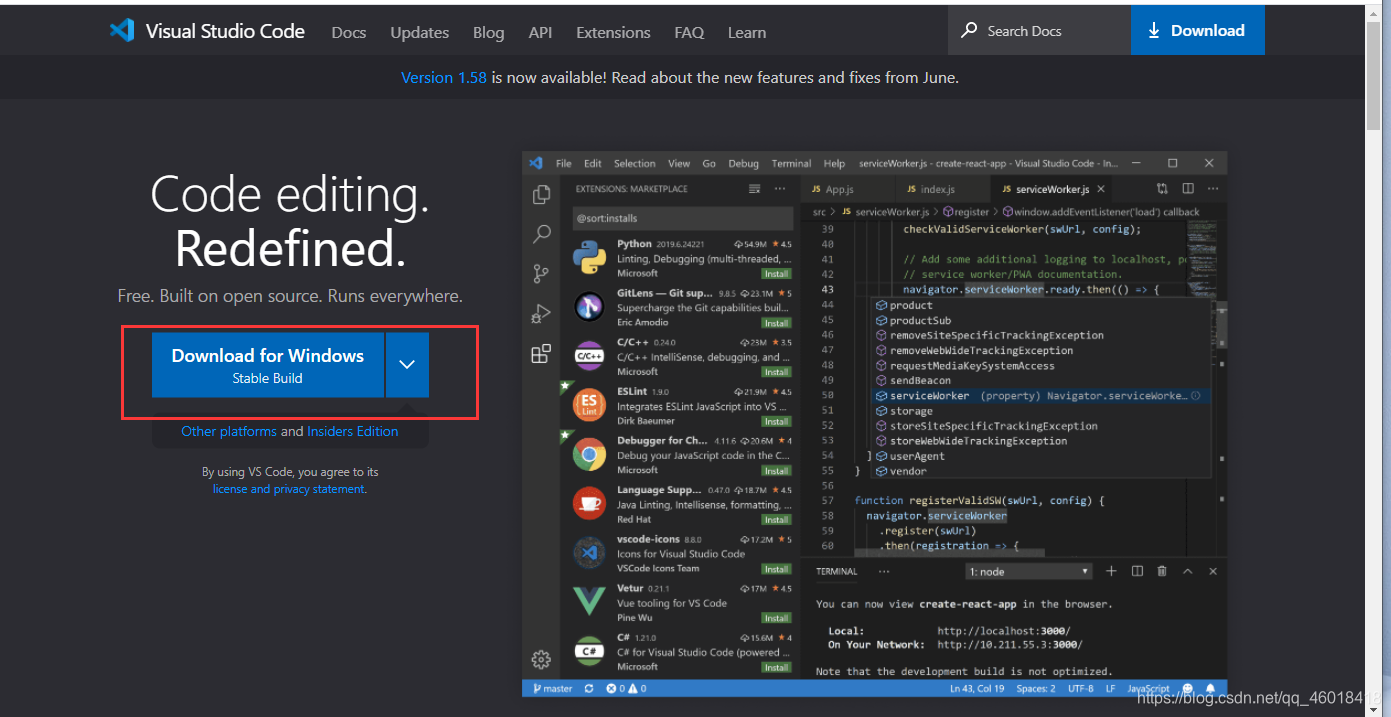Click the JavaScript language mode in the status bar
Image resolution: width=1391 pixels, height=717 pixels.
1149,688
